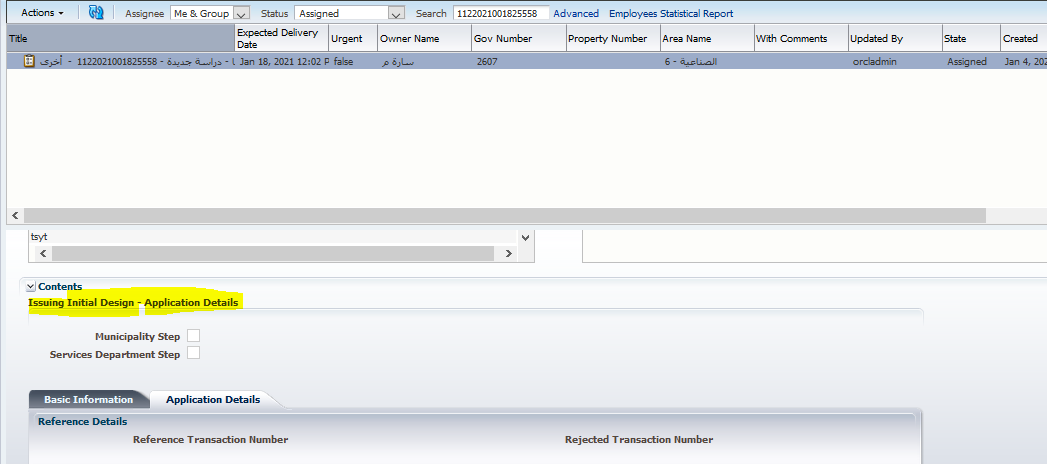This screenshot has height=464, width=1047.
Task: Click Rejected Transaction Number label
Action: coord(639,439)
